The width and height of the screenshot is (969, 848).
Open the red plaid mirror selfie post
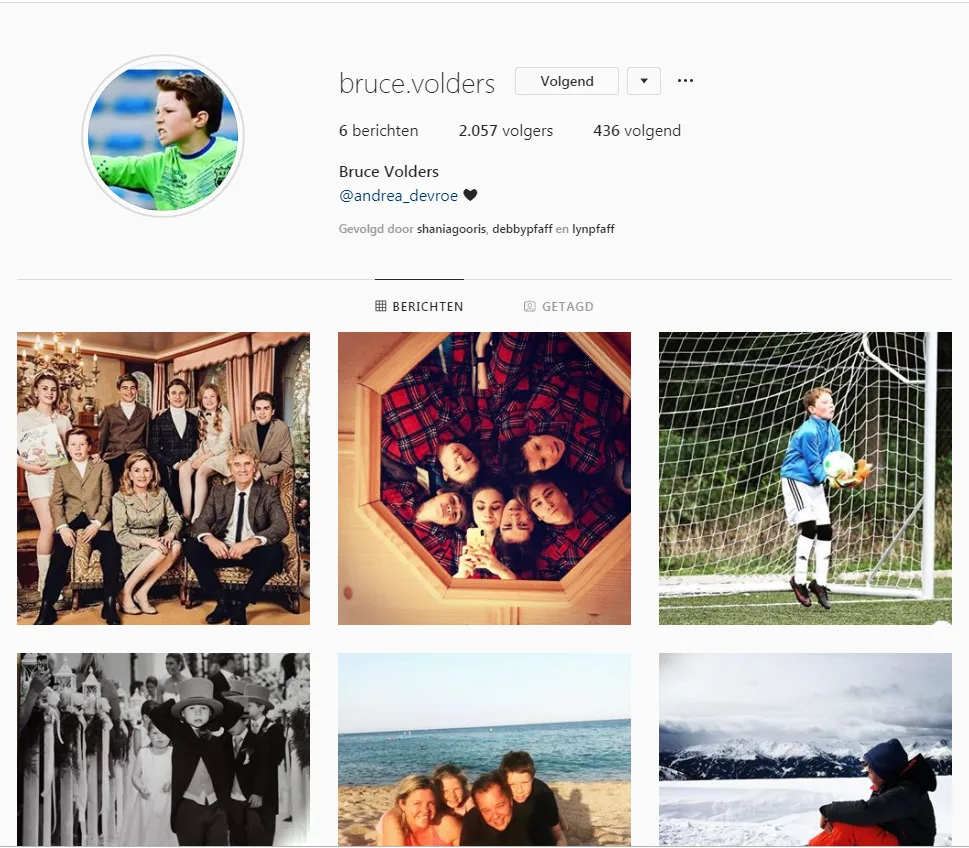[484, 478]
